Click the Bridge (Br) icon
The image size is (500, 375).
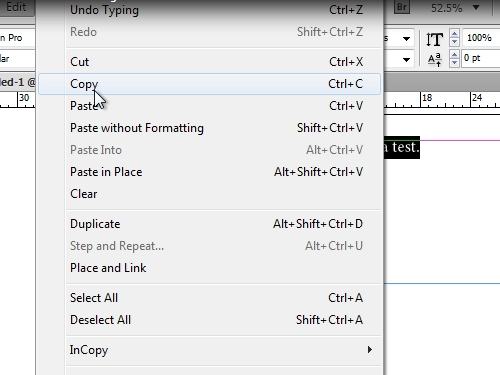point(402,7)
